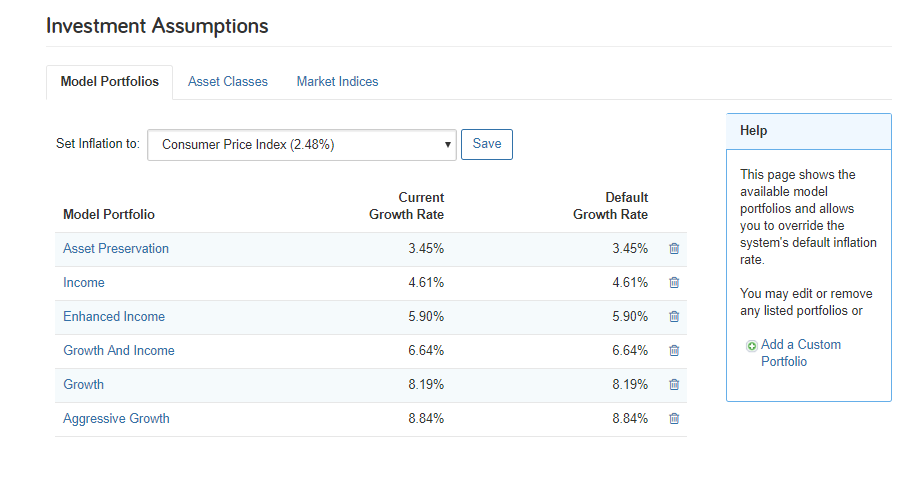Remove the Aggressive Growth portfolio
This screenshot has height=481, width=922.
pos(674,419)
